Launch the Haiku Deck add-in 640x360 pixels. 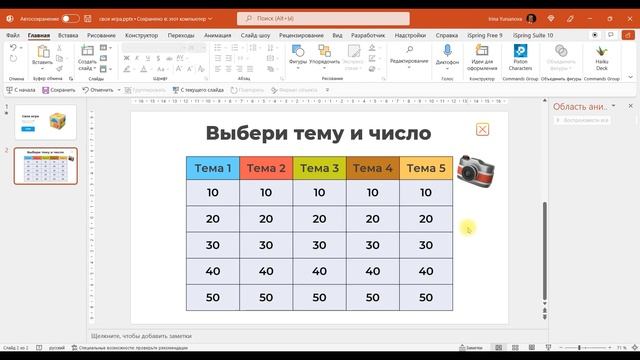point(602,57)
